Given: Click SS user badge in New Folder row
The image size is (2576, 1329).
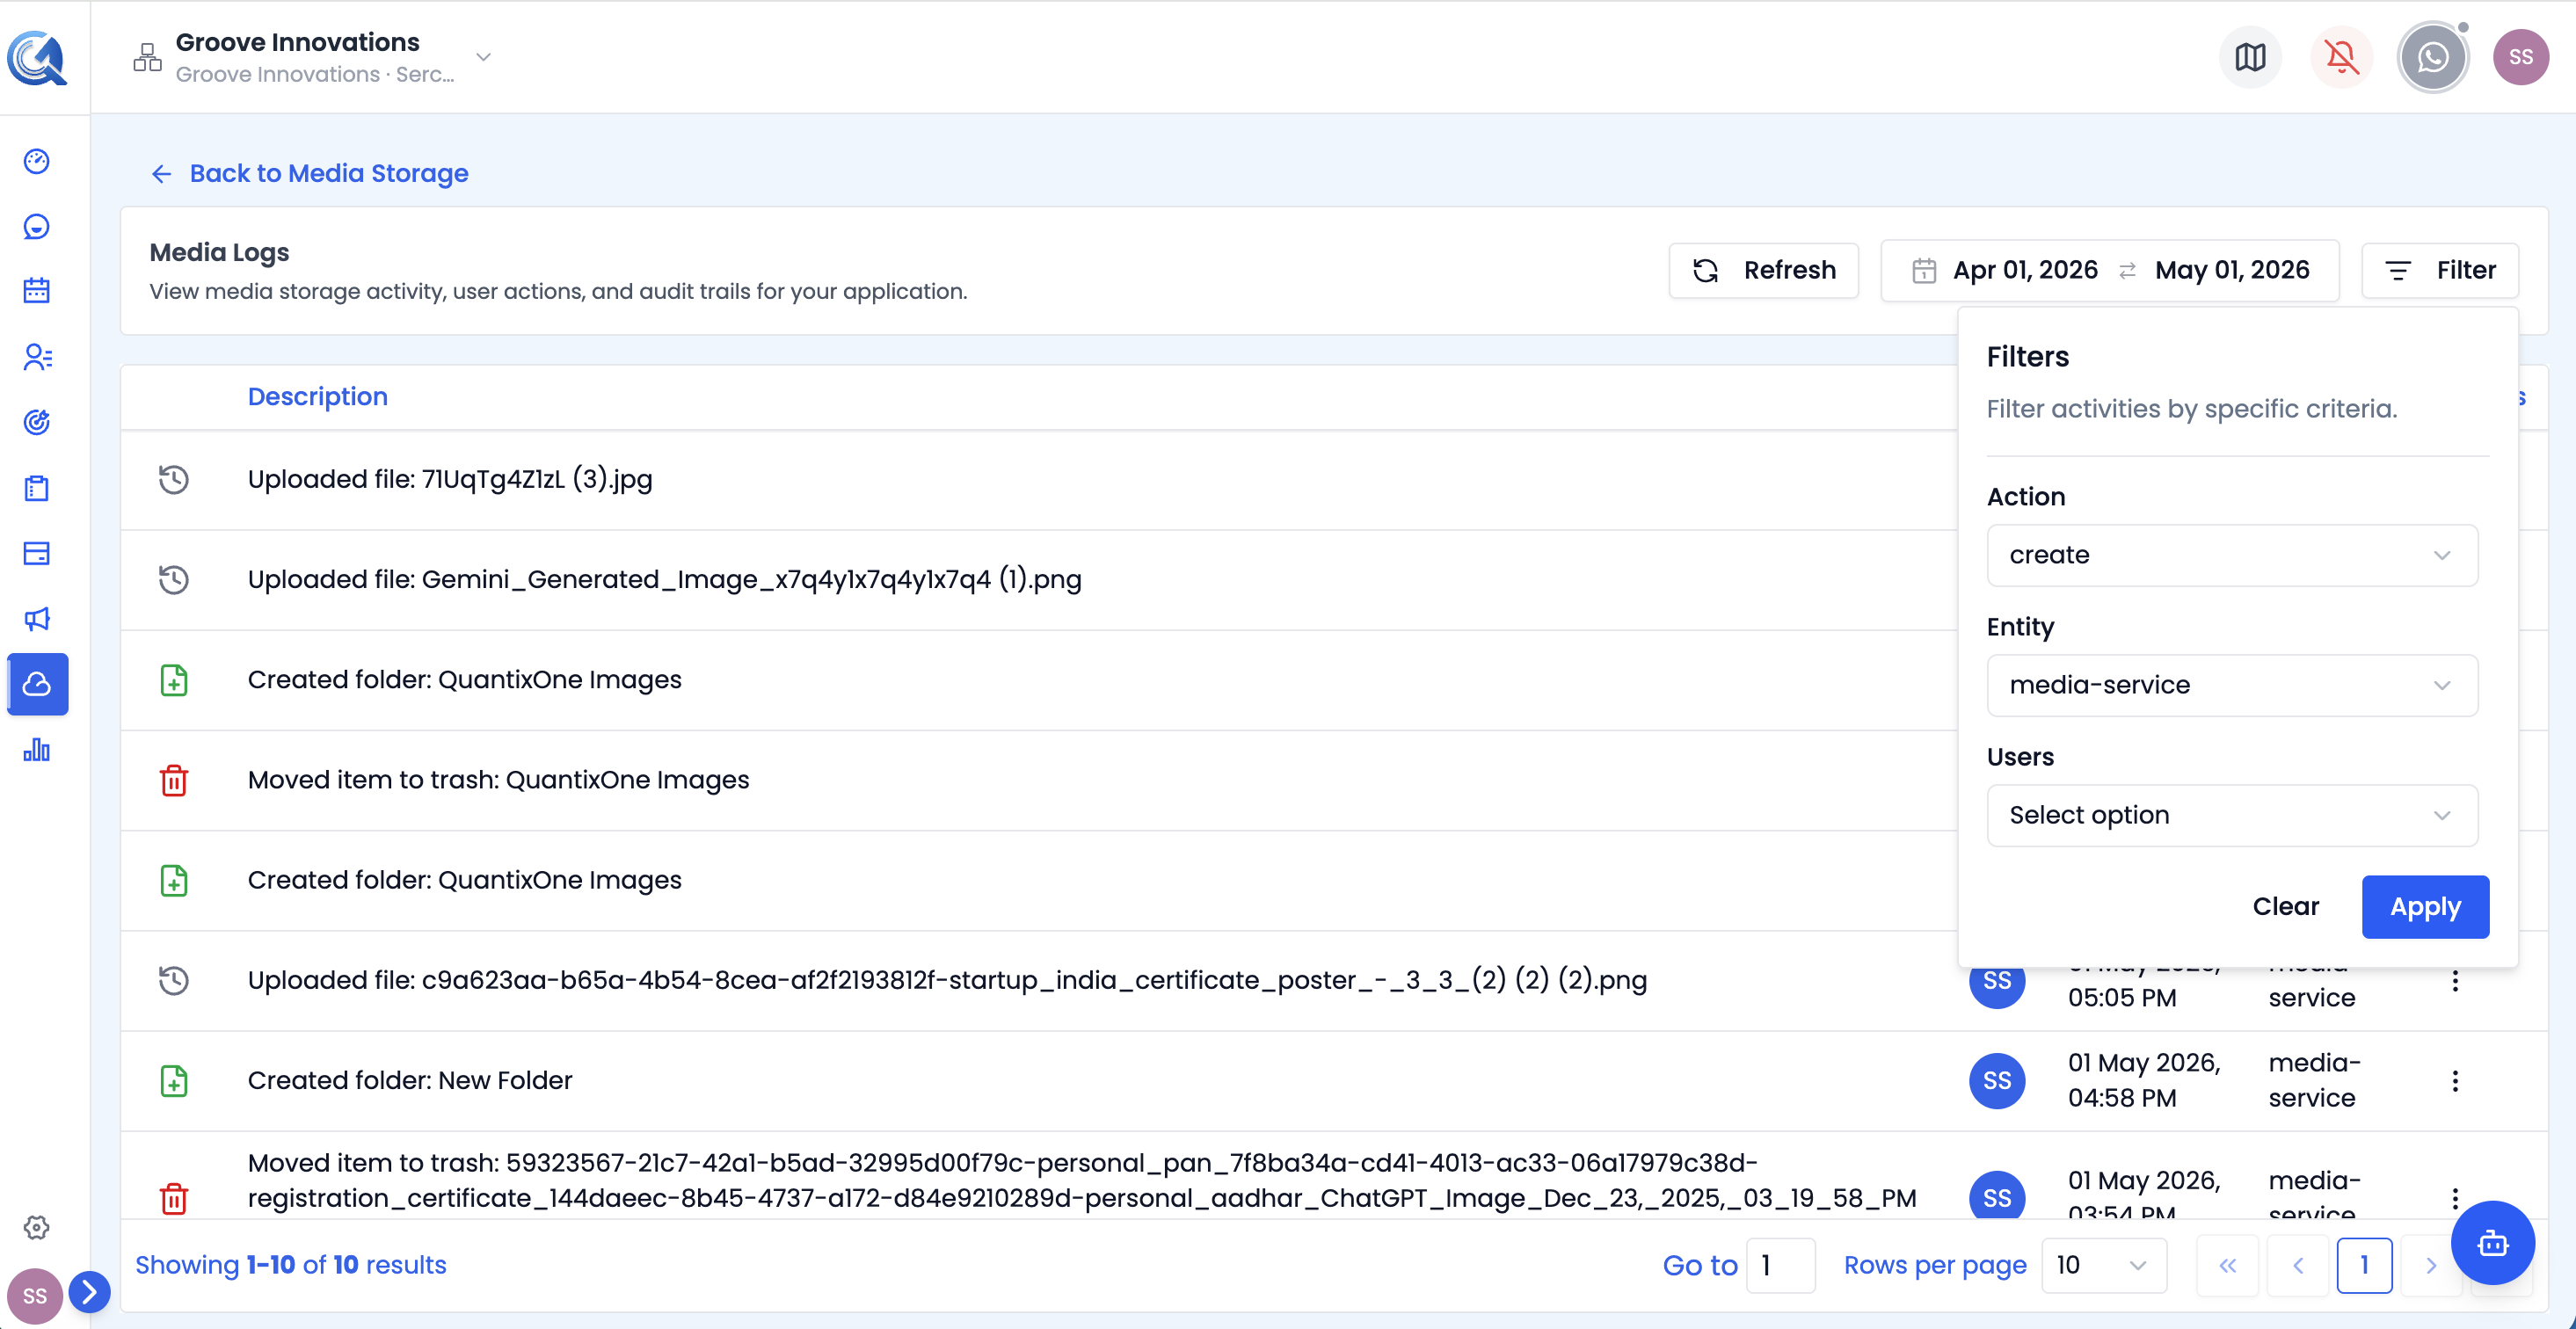Looking at the screenshot, I should click(1996, 1081).
